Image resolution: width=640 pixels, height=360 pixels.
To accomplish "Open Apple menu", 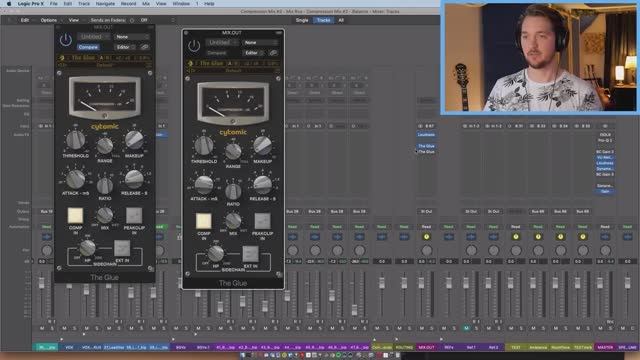I will point(9,4).
